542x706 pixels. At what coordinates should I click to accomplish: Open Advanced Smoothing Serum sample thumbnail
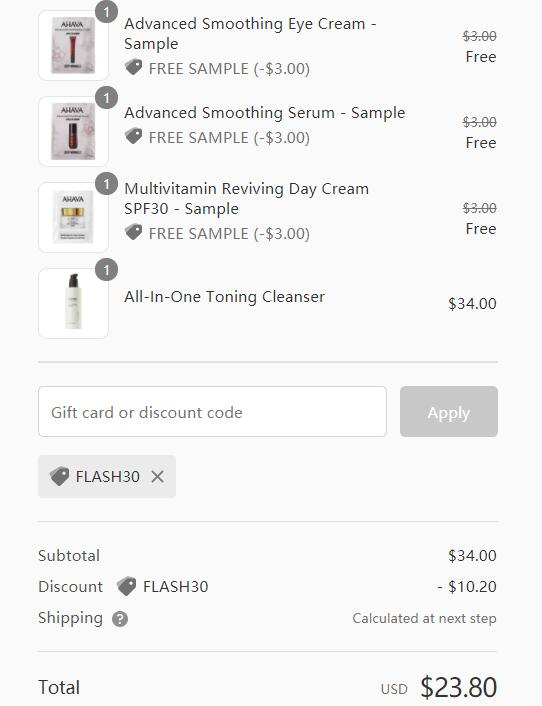coord(73,131)
